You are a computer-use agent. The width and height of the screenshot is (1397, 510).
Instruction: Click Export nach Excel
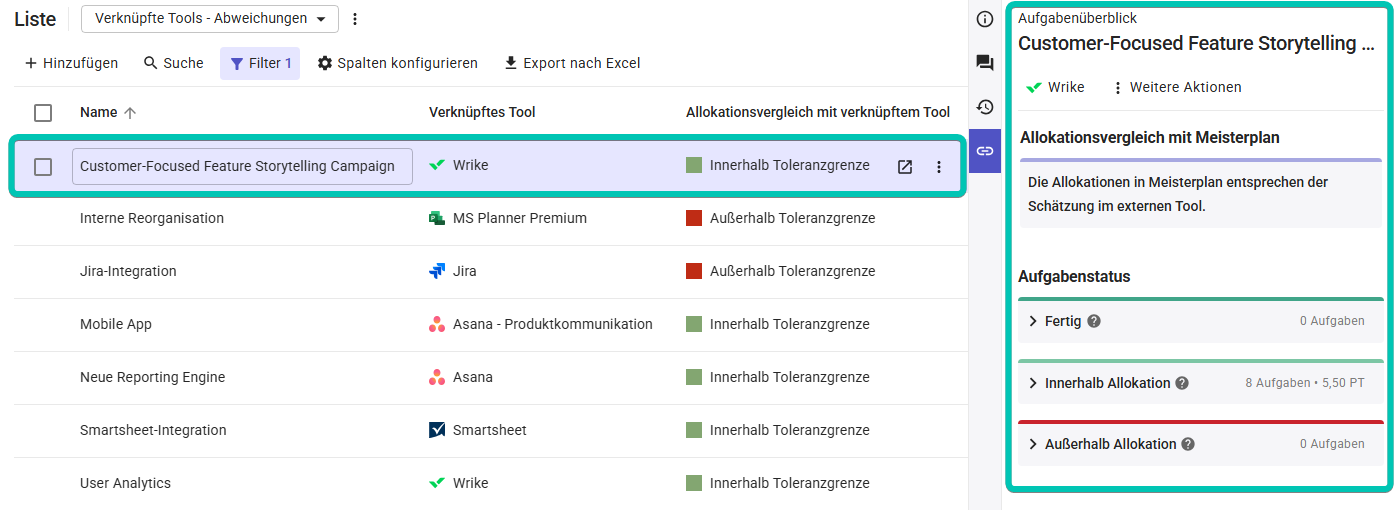click(x=571, y=63)
